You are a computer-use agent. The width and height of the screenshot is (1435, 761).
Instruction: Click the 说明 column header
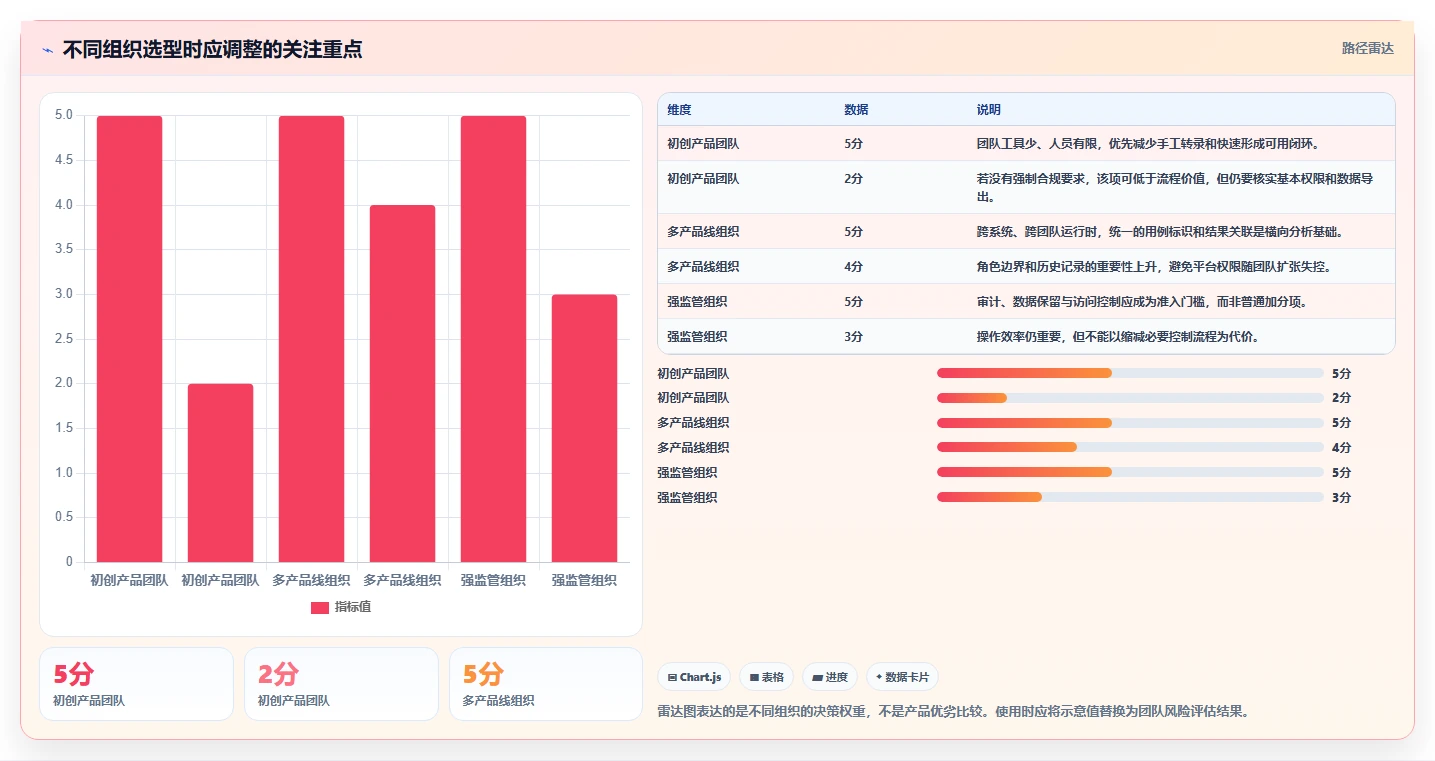[989, 110]
